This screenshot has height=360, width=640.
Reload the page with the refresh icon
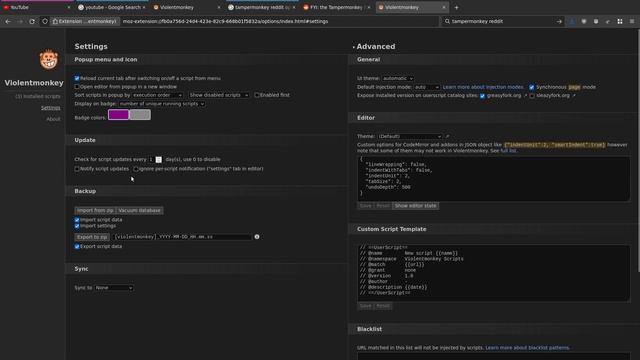pyautogui.click(x=32, y=21)
